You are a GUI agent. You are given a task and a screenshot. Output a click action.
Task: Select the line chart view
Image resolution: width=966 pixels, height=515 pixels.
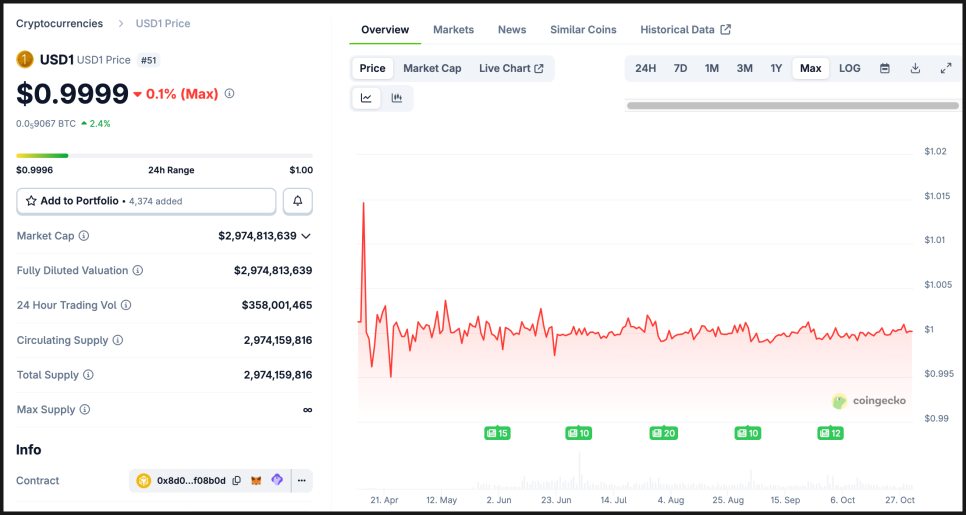pos(367,98)
